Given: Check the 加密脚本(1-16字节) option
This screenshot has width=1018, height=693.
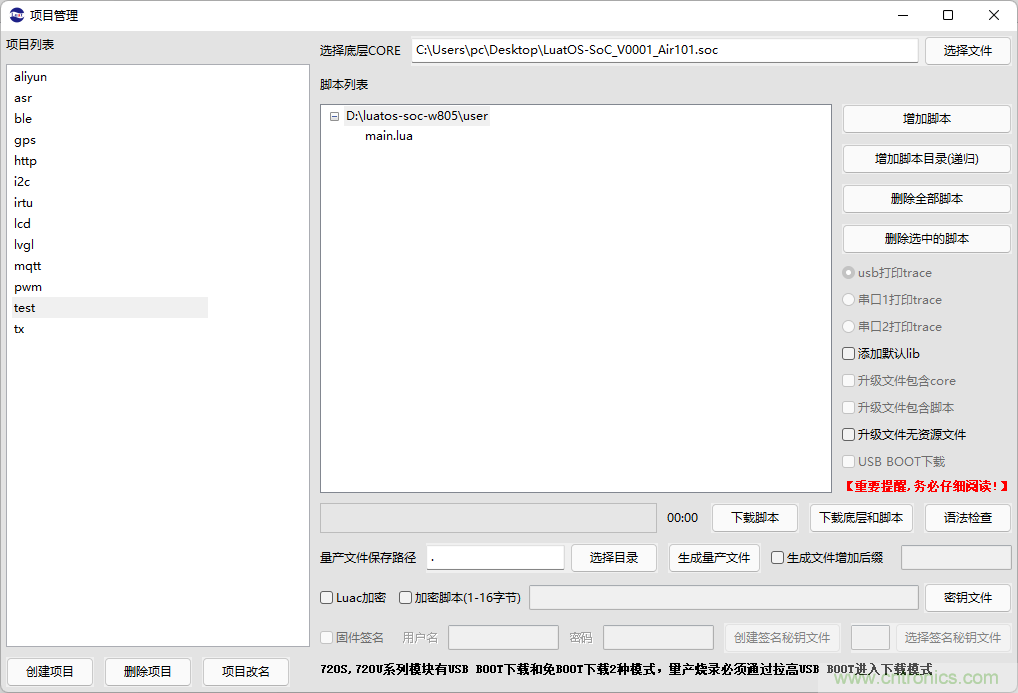Looking at the screenshot, I should (406, 598).
